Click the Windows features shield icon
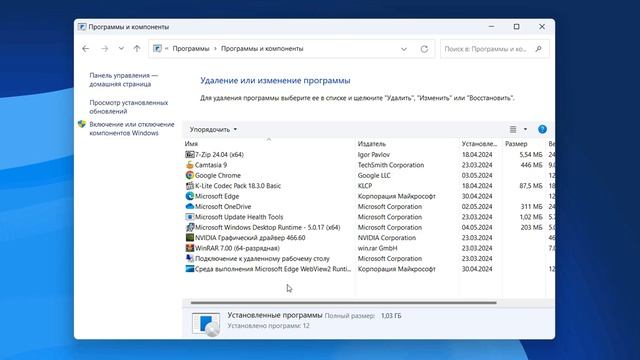Image resolution: width=640 pixels, height=360 pixels. pyautogui.click(x=82, y=124)
